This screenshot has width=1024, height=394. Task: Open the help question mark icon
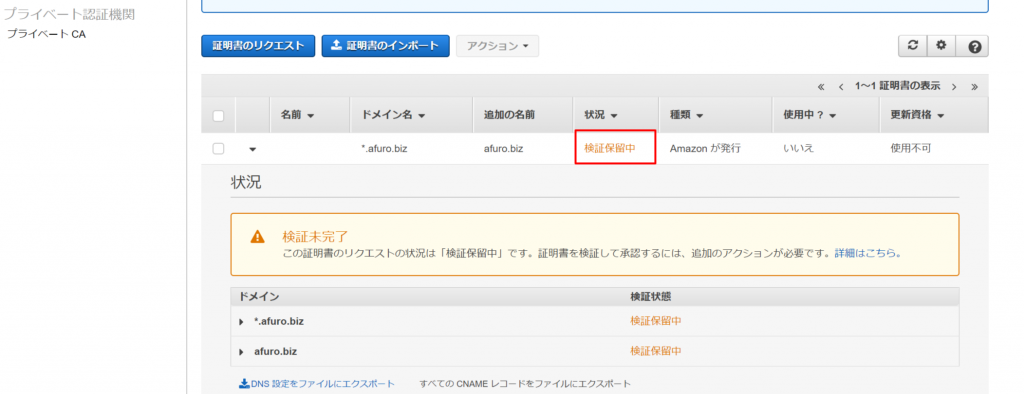point(974,46)
